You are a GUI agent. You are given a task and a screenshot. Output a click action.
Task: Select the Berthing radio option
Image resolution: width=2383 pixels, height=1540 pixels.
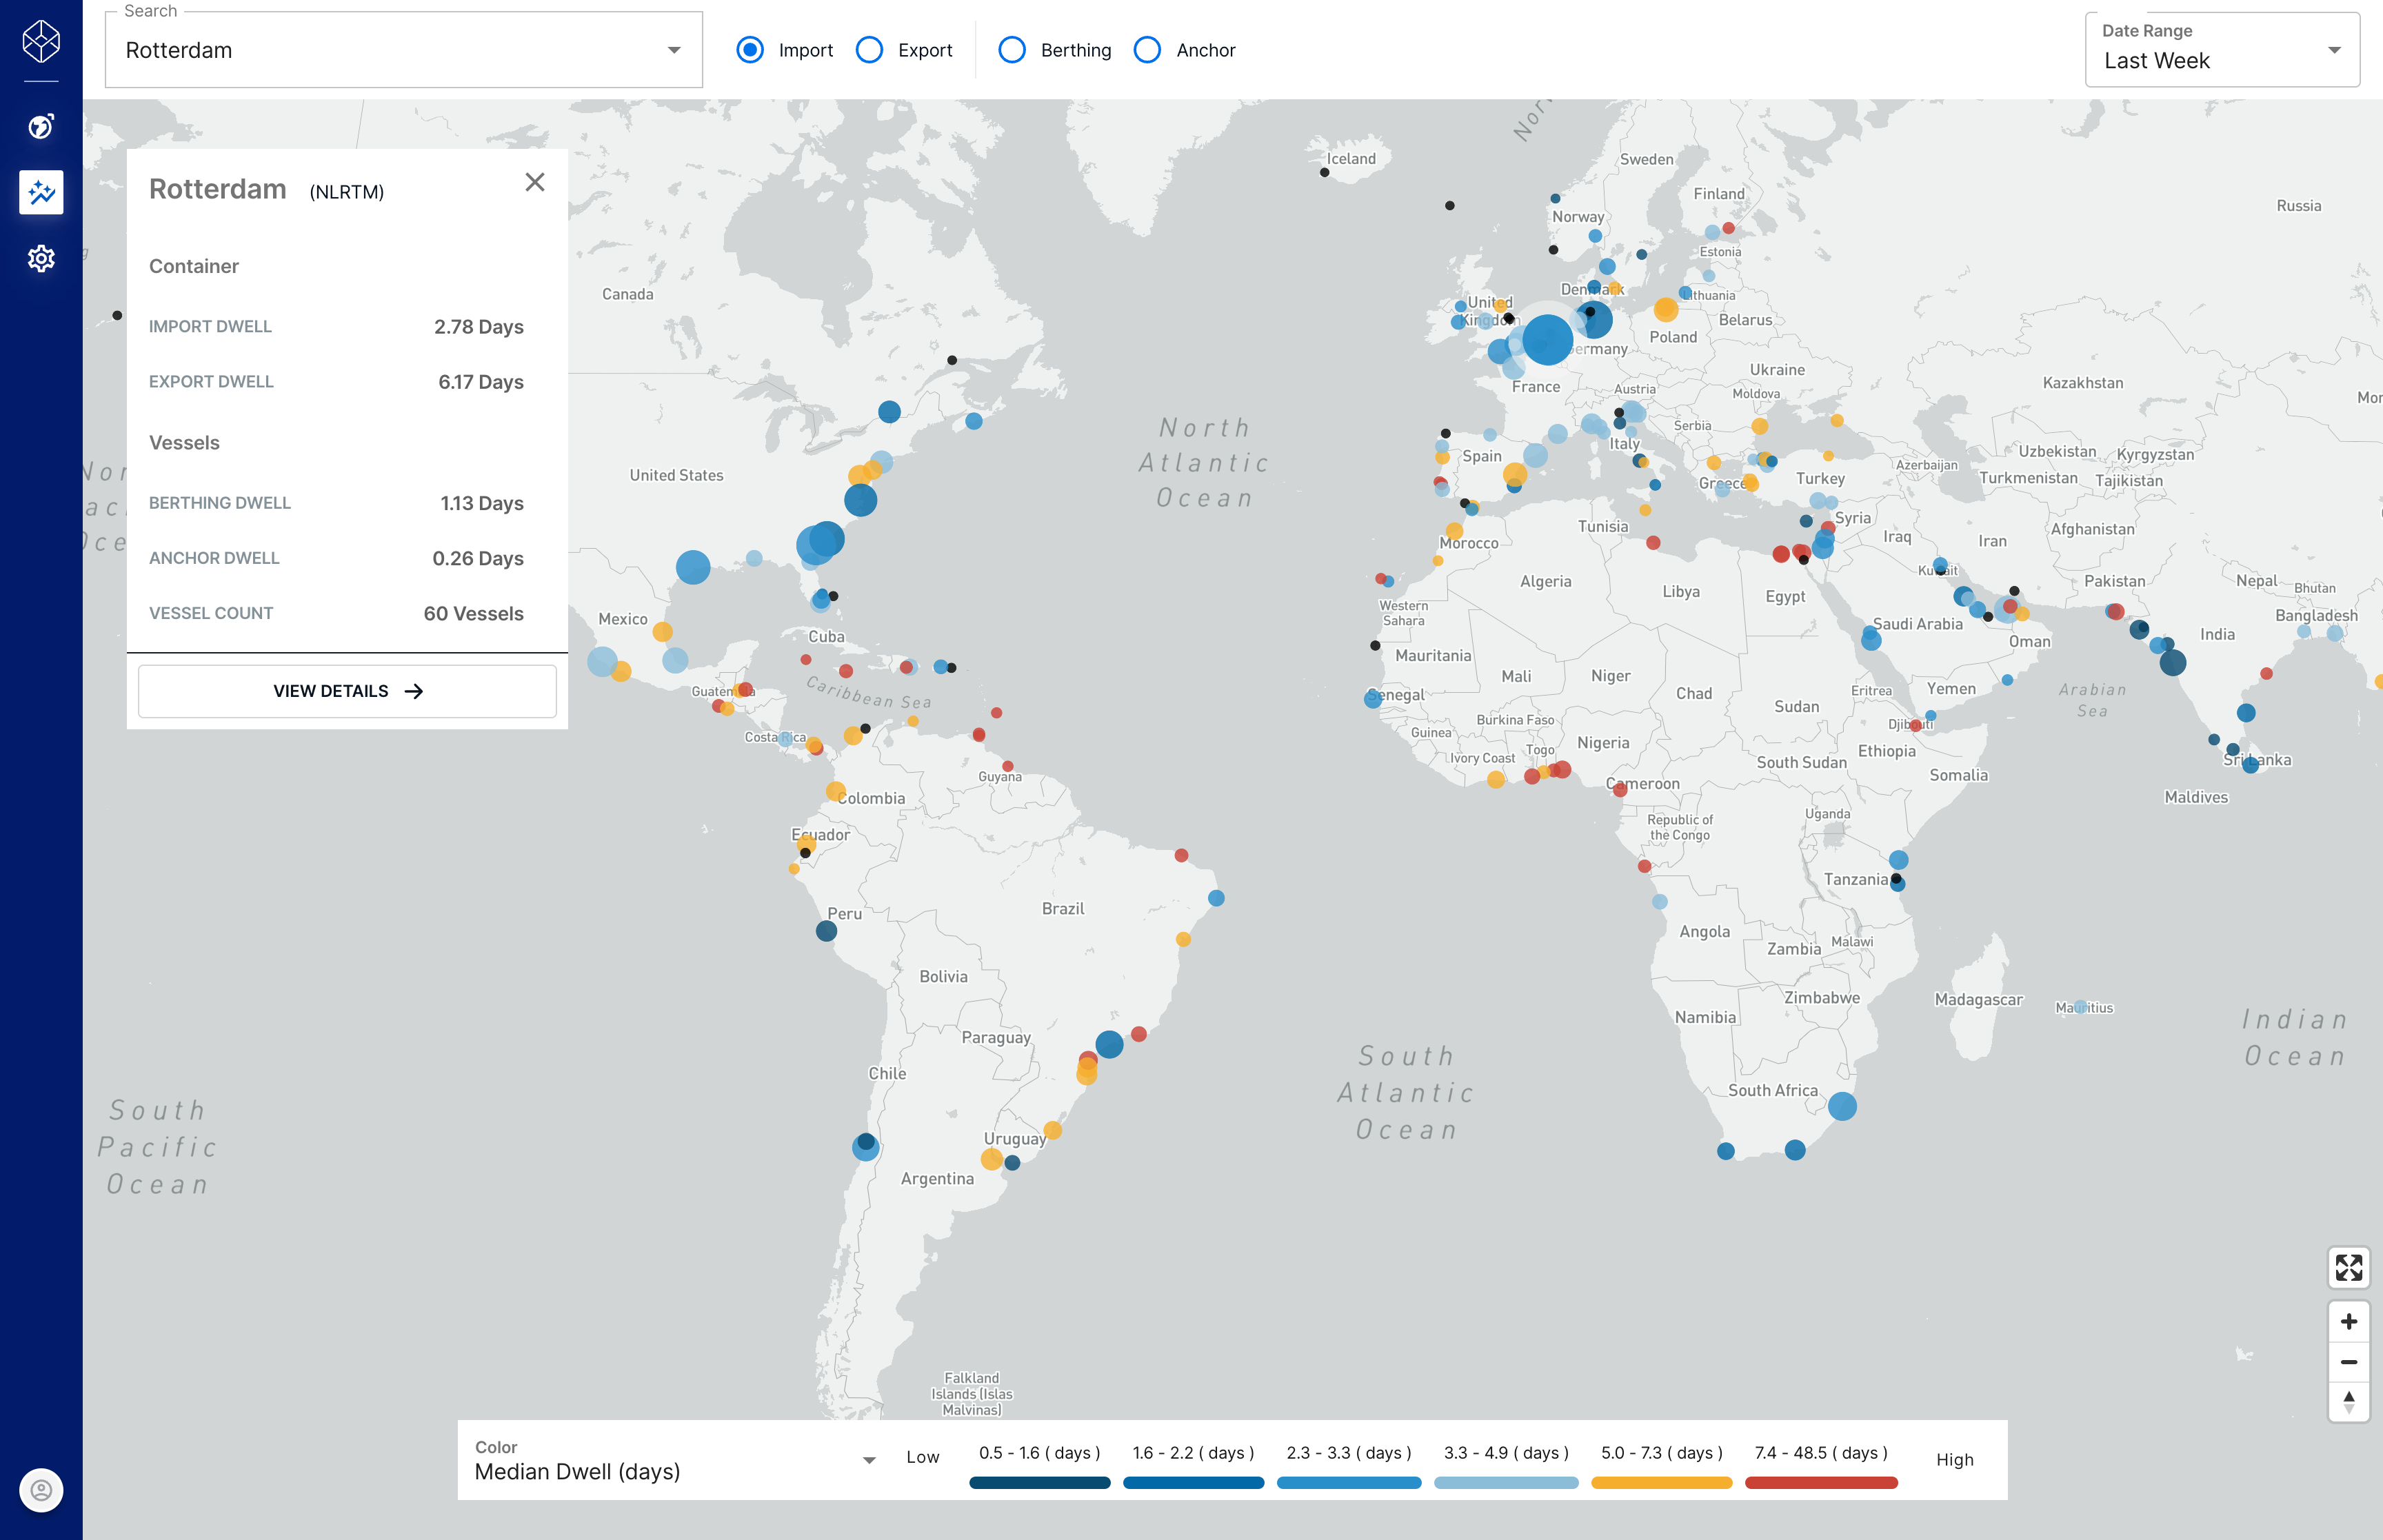[1012, 50]
